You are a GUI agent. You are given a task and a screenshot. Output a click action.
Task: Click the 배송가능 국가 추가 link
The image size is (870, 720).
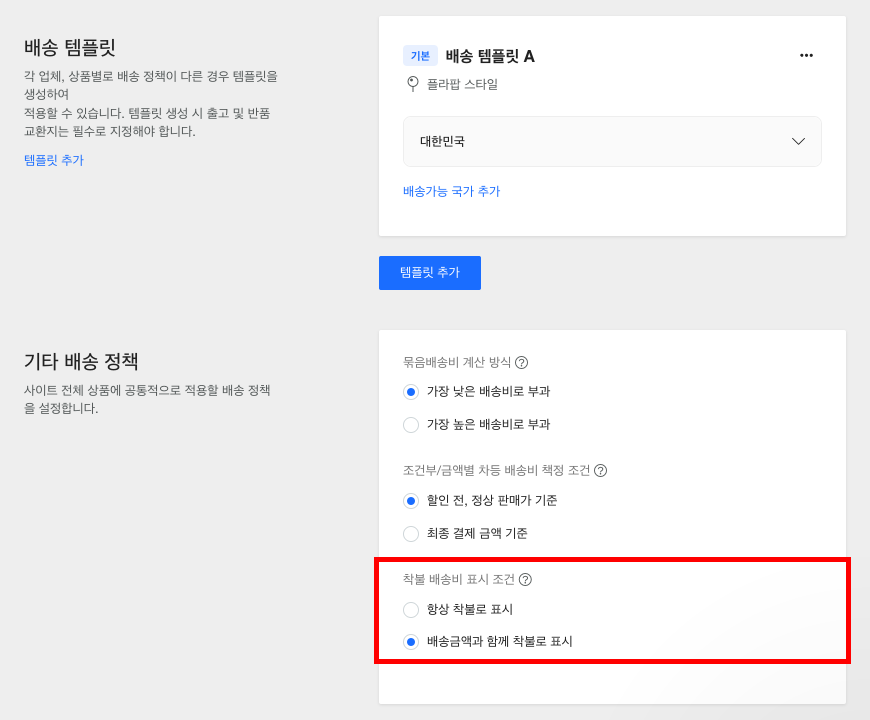click(x=451, y=191)
